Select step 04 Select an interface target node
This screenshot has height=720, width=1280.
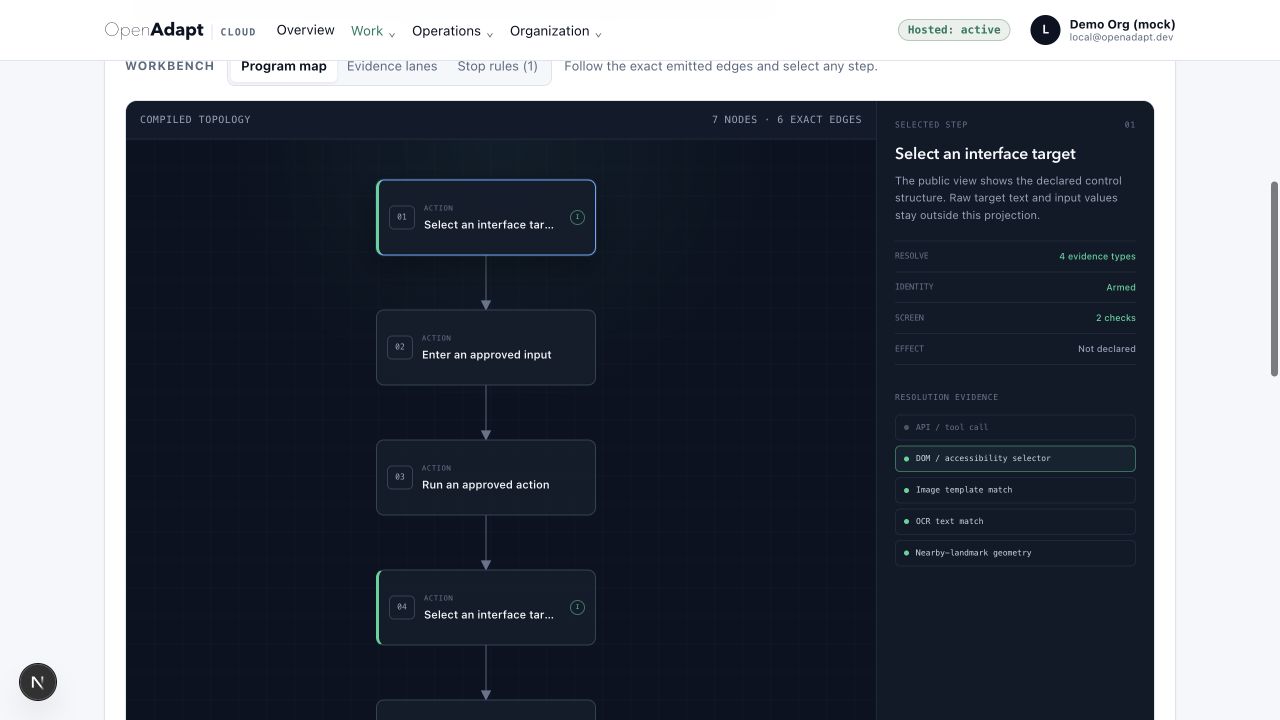486,607
